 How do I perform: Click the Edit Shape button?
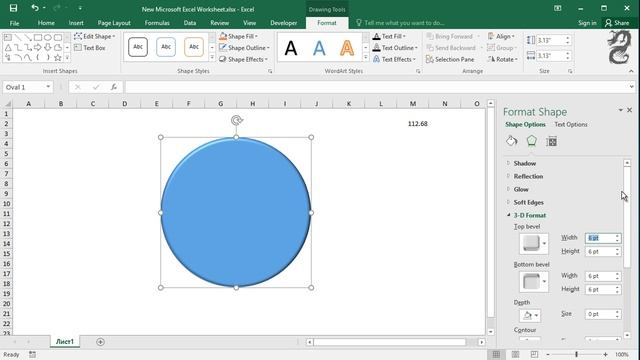[95, 36]
